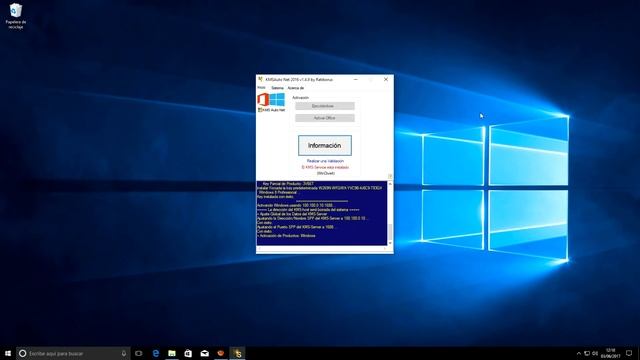Launch Microsoft Edge from the taskbar
Viewport: 640px width, 360px height.
[156, 353]
